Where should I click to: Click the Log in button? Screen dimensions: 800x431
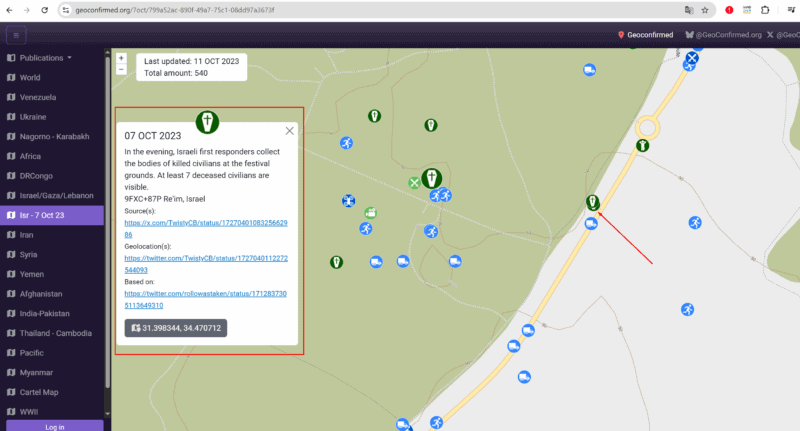point(55,426)
